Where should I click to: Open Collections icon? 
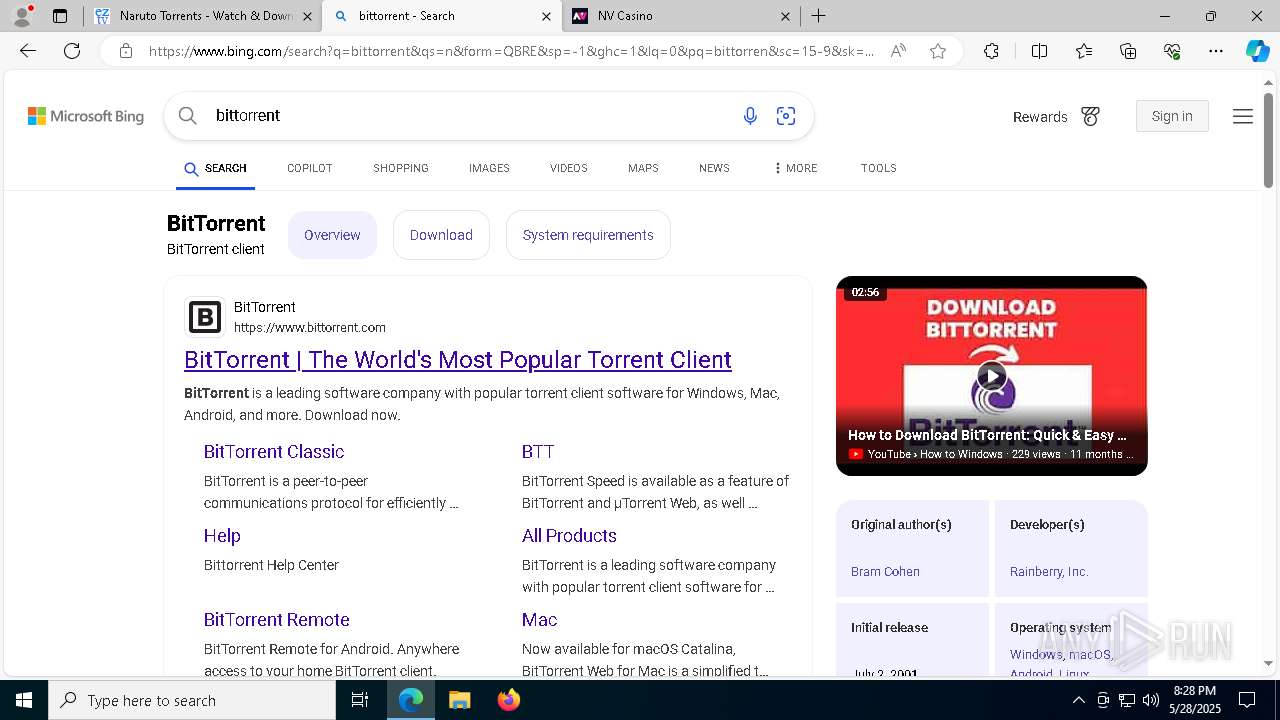tap(1128, 51)
